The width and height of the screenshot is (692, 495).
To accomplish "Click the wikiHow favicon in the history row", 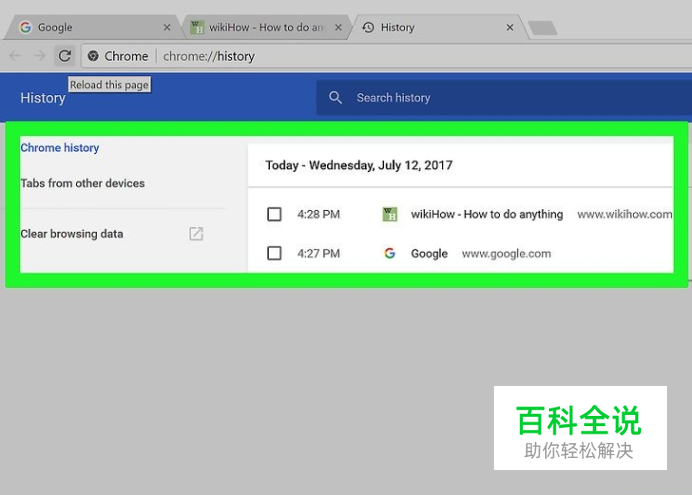I will [x=390, y=214].
